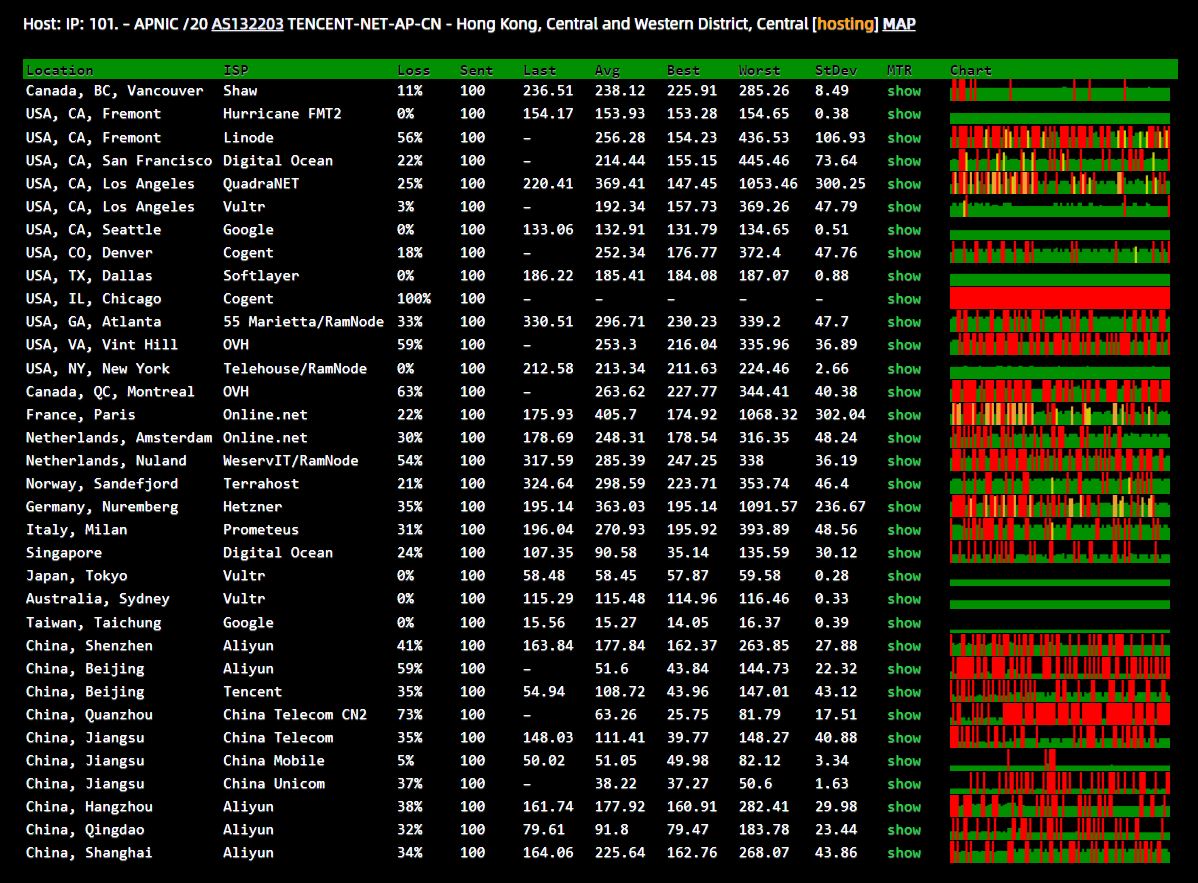The image size is (1198, 883).
Task: Show MTR for San Francisco Digital Ocean
Action: tap(904, 160)
